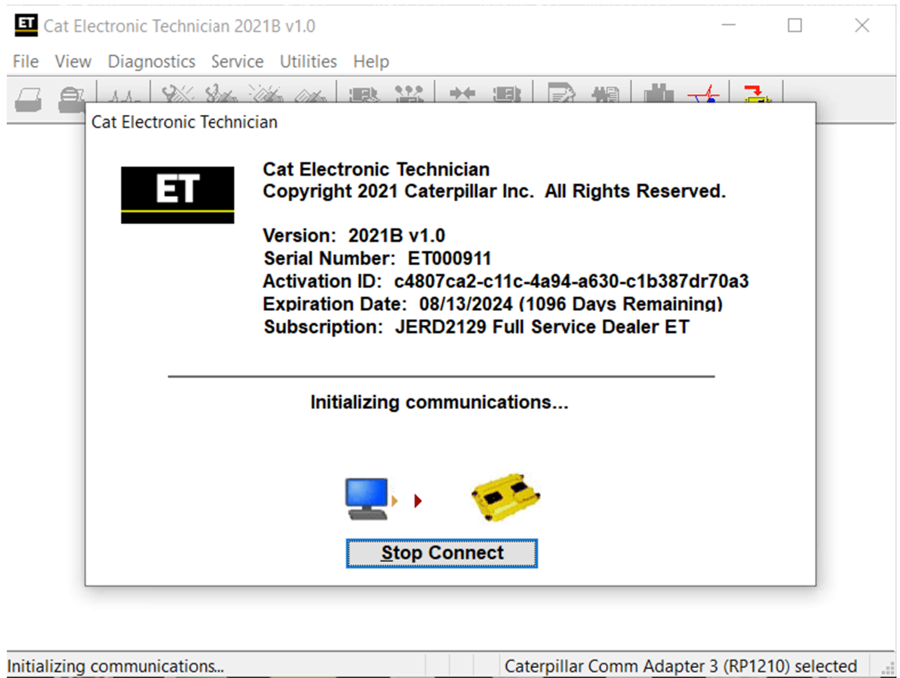Click the gray factory-shaped toolbar icon

point(658,93)
